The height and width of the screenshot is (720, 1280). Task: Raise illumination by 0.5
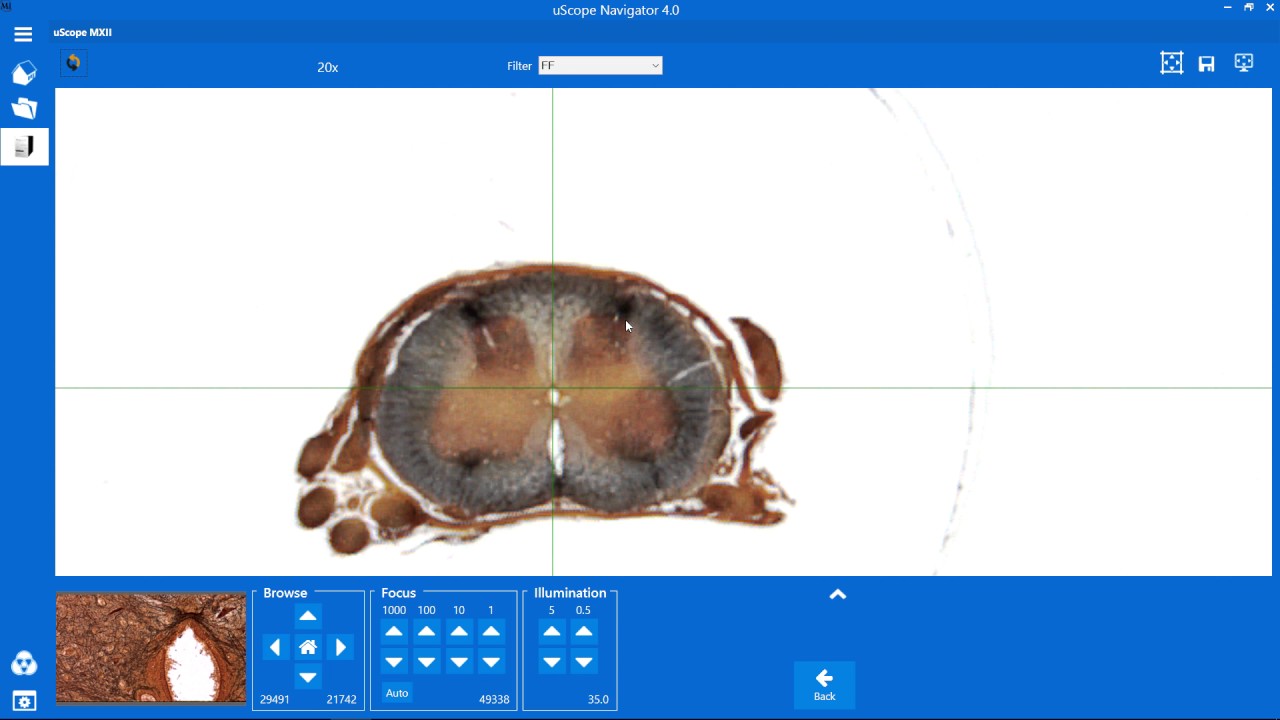coord(584,631)
